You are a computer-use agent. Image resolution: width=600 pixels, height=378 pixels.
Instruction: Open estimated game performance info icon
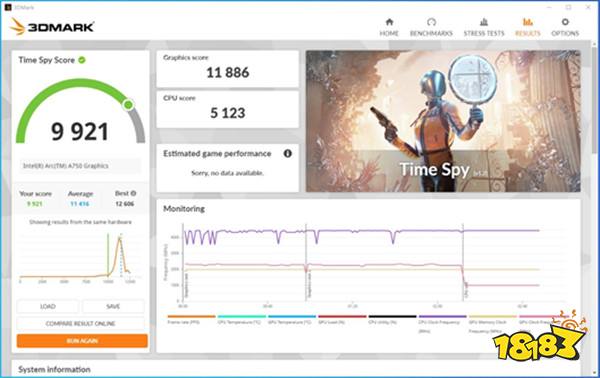click(287, 153)
